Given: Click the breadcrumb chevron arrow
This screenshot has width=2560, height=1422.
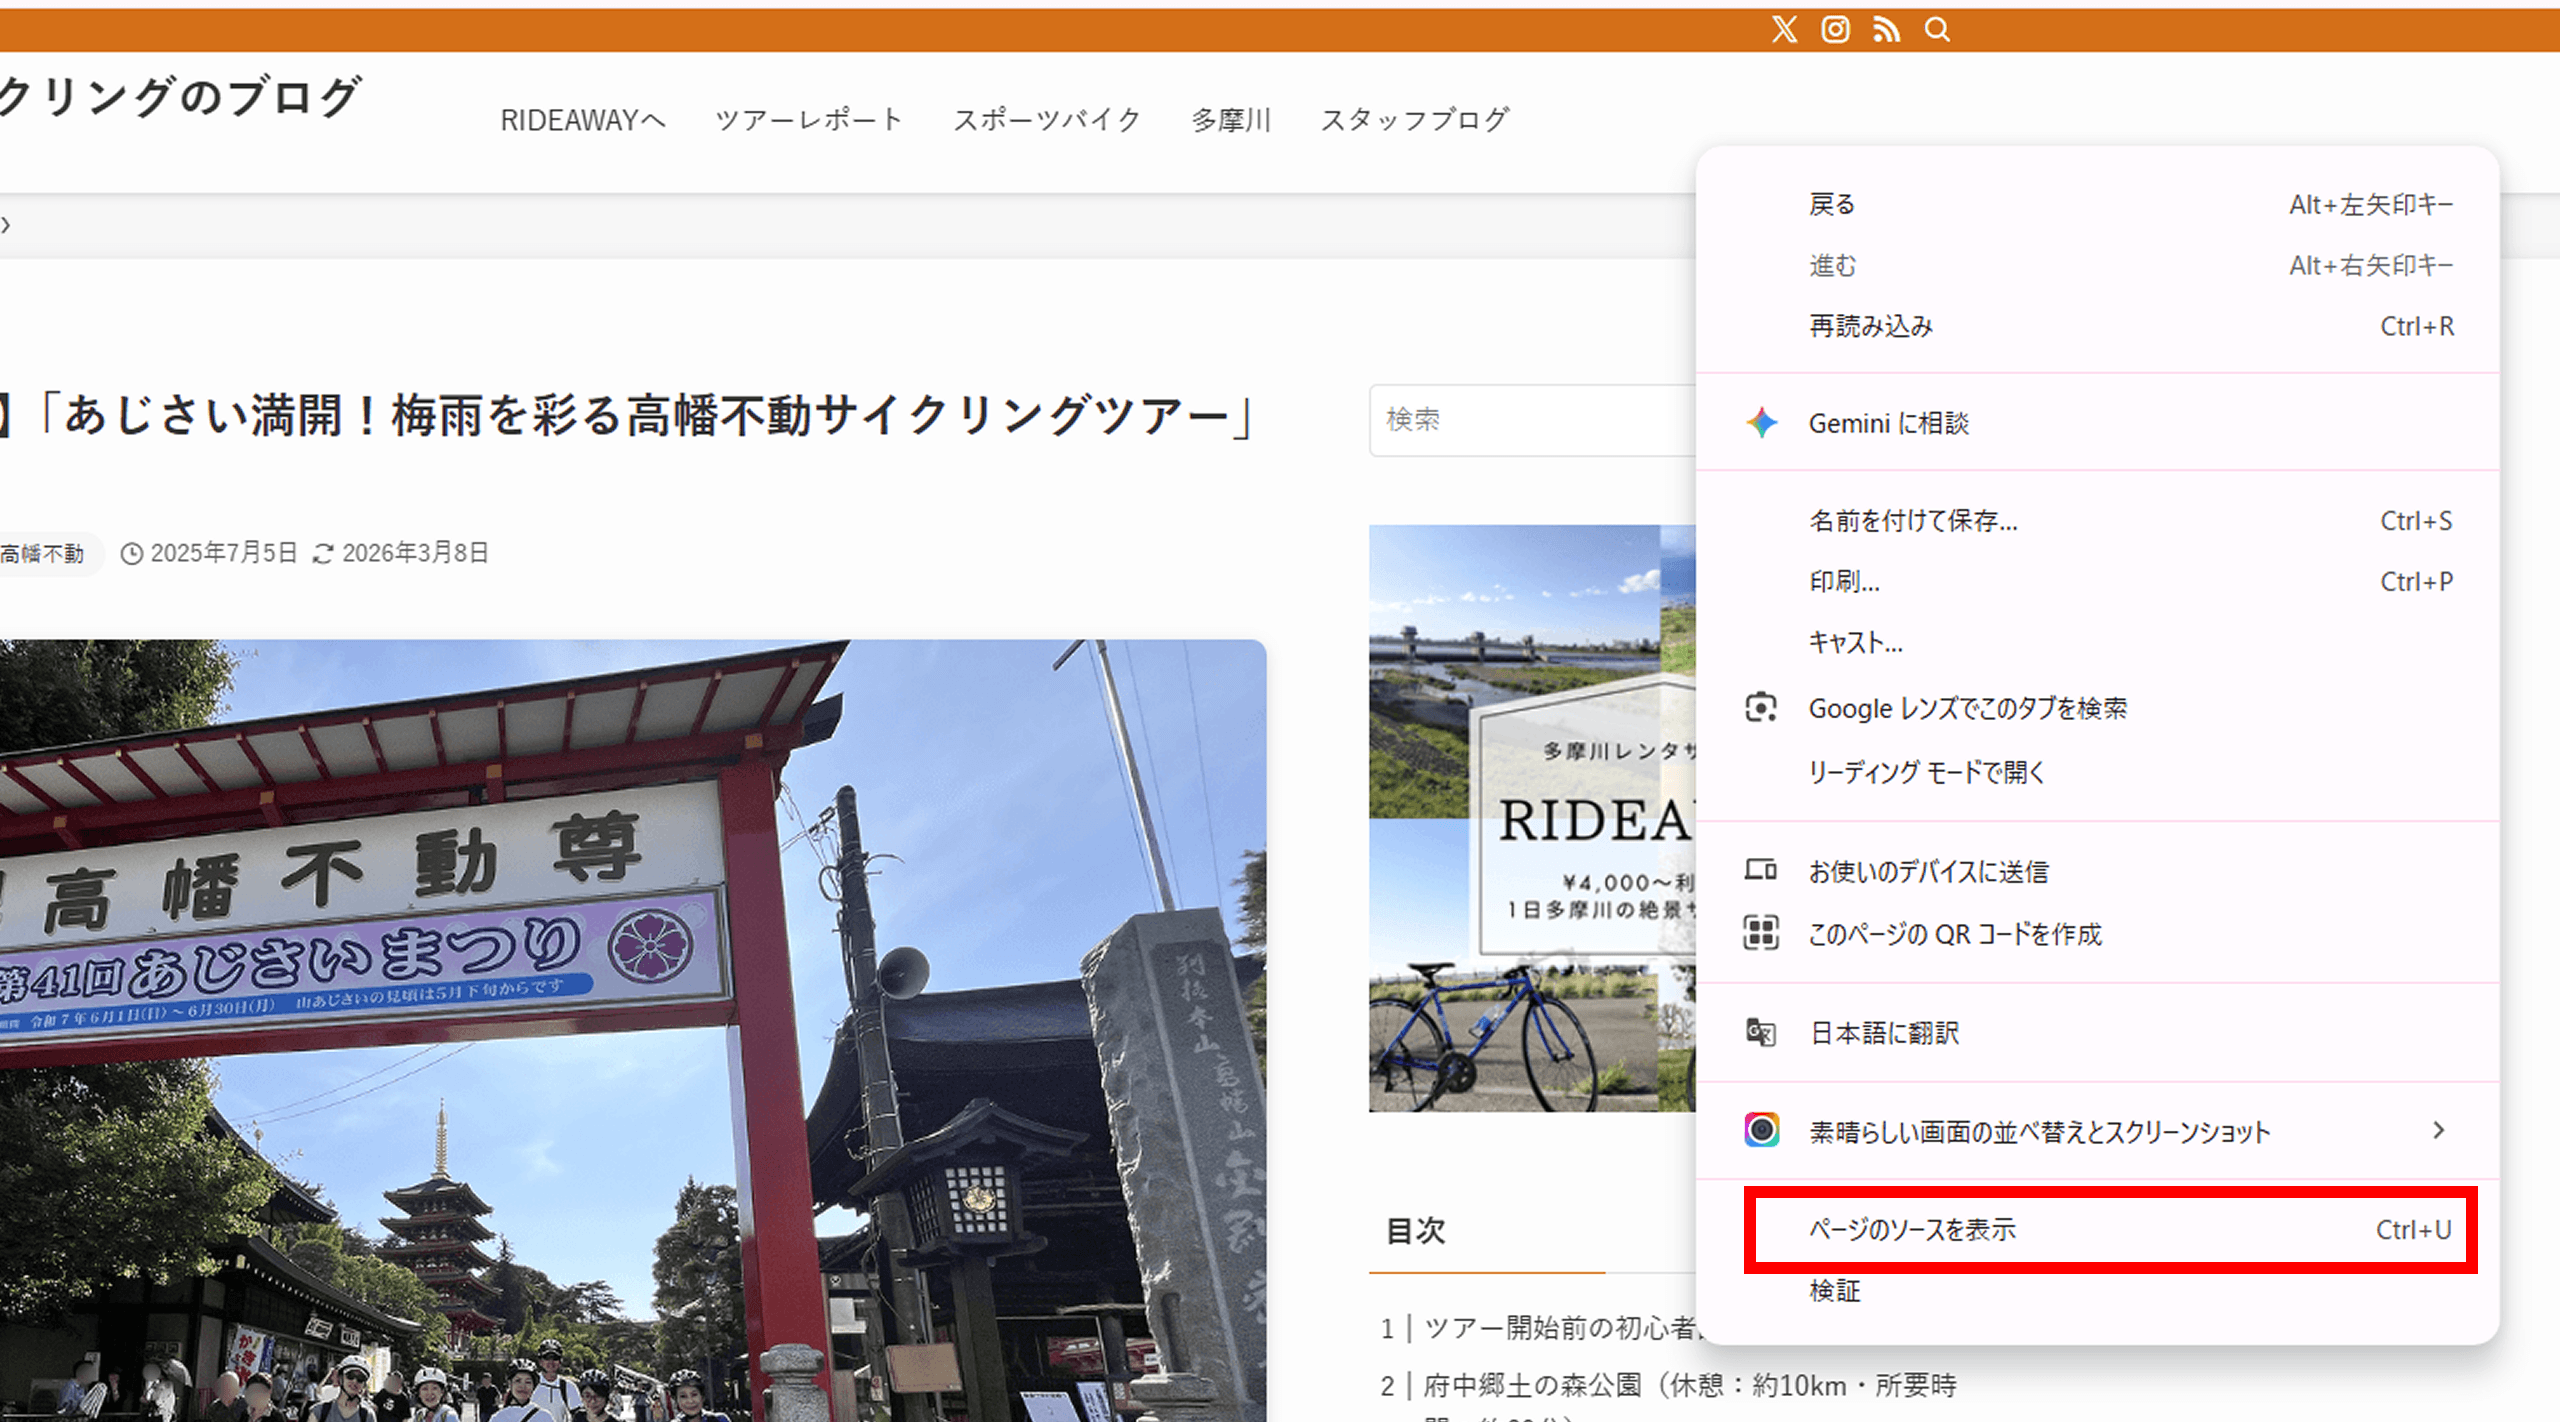Looking at the screenshot, I should click(x=6, y=225).
